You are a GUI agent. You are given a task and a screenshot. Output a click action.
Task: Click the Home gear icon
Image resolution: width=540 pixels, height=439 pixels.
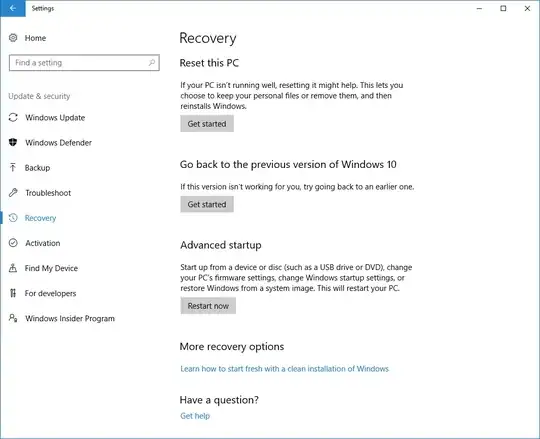pyautogui.click(x=13, y=38)
